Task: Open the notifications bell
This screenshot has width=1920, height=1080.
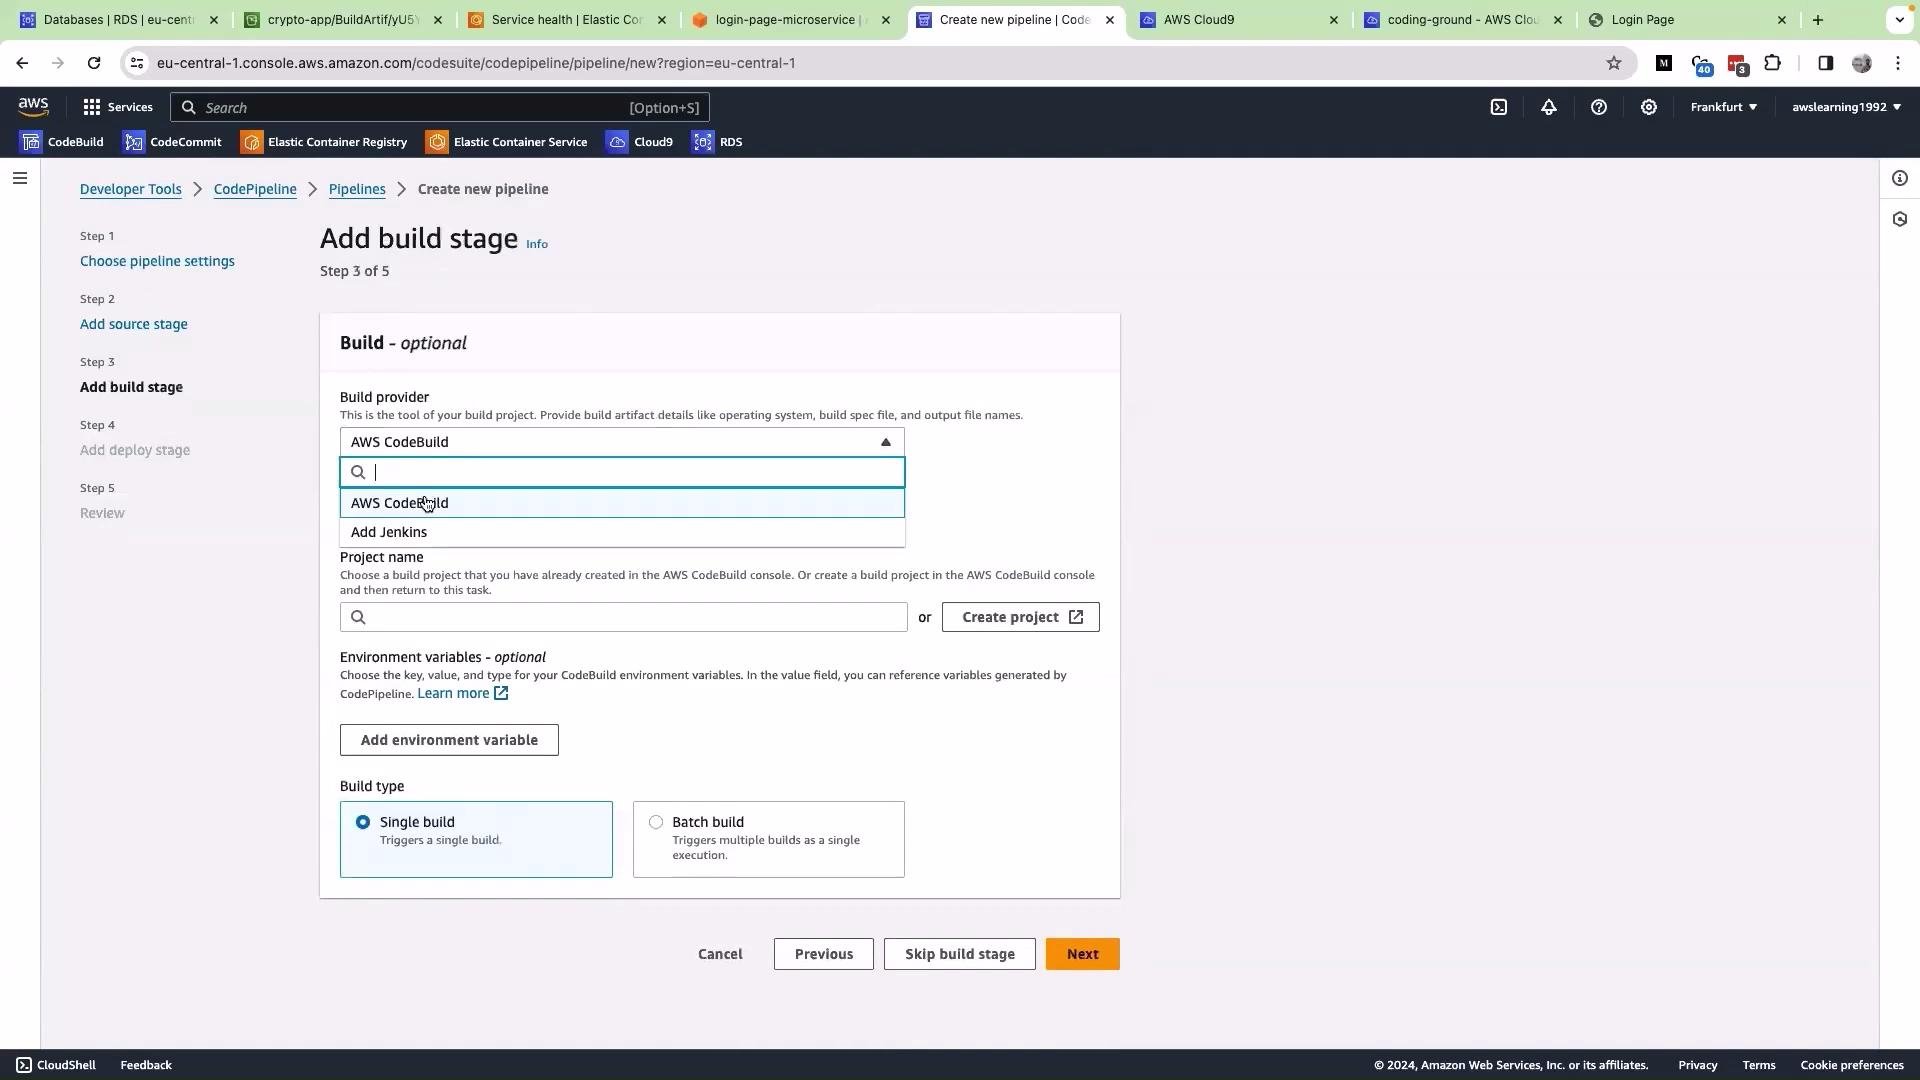Action: (x=1549, y=107)
